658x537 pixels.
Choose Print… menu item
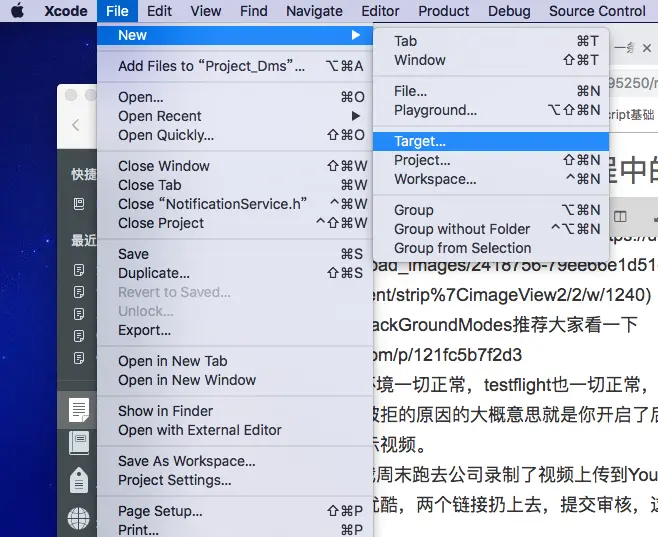coord(235,529)
